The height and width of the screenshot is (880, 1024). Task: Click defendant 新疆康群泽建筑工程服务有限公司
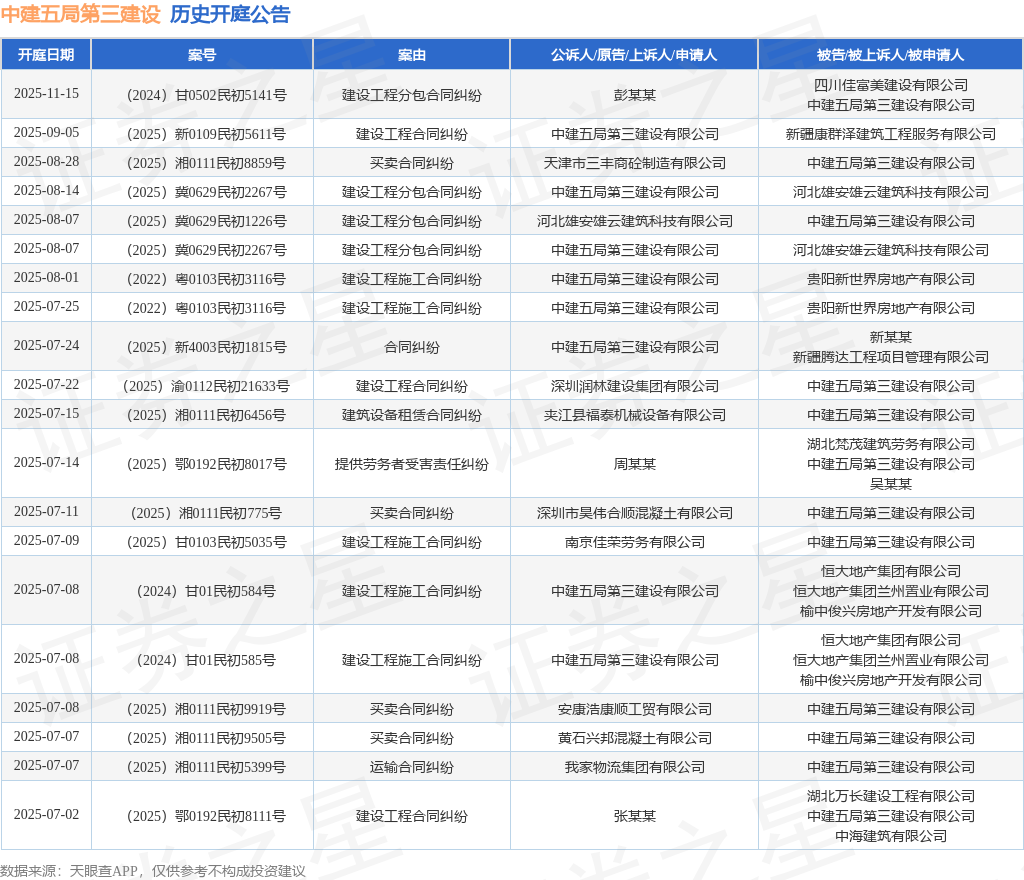(890, 134)
